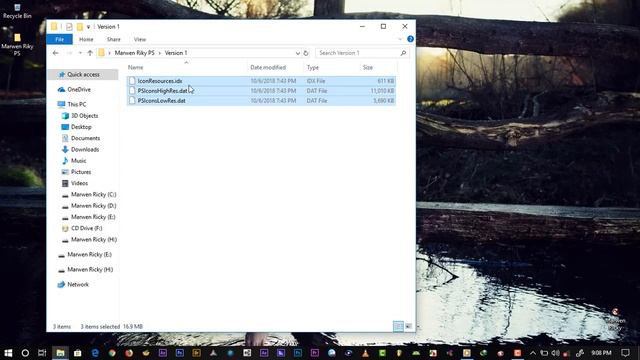The image size is (640, 360).
Task: Launch Microsoft Edge from taskbar
Action: pos(95,353)
